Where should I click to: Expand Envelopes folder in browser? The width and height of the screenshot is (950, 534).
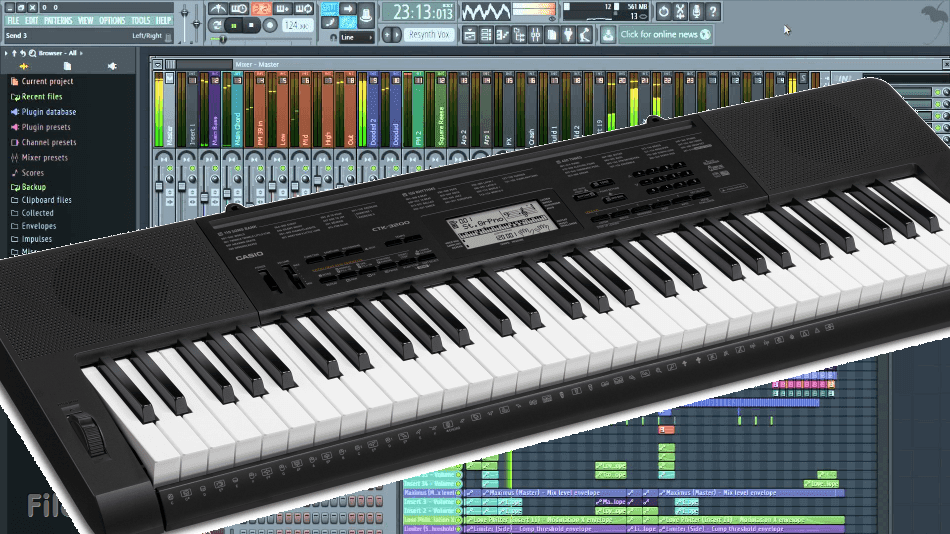pos(33,225)
